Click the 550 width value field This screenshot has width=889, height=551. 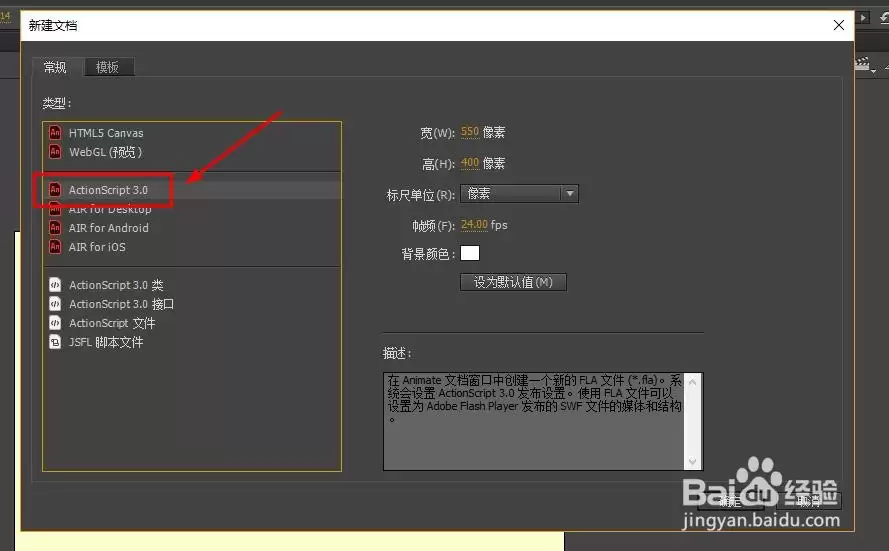click(470, 132)
